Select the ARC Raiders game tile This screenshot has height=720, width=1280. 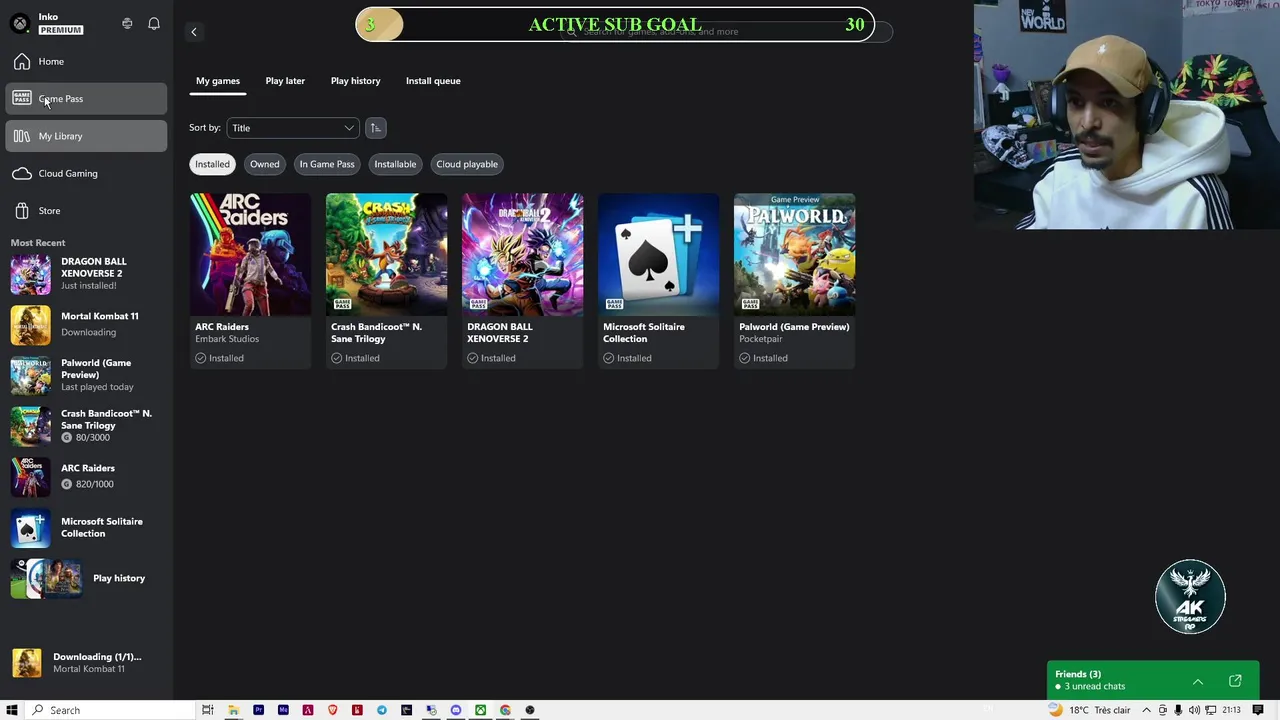250,281
